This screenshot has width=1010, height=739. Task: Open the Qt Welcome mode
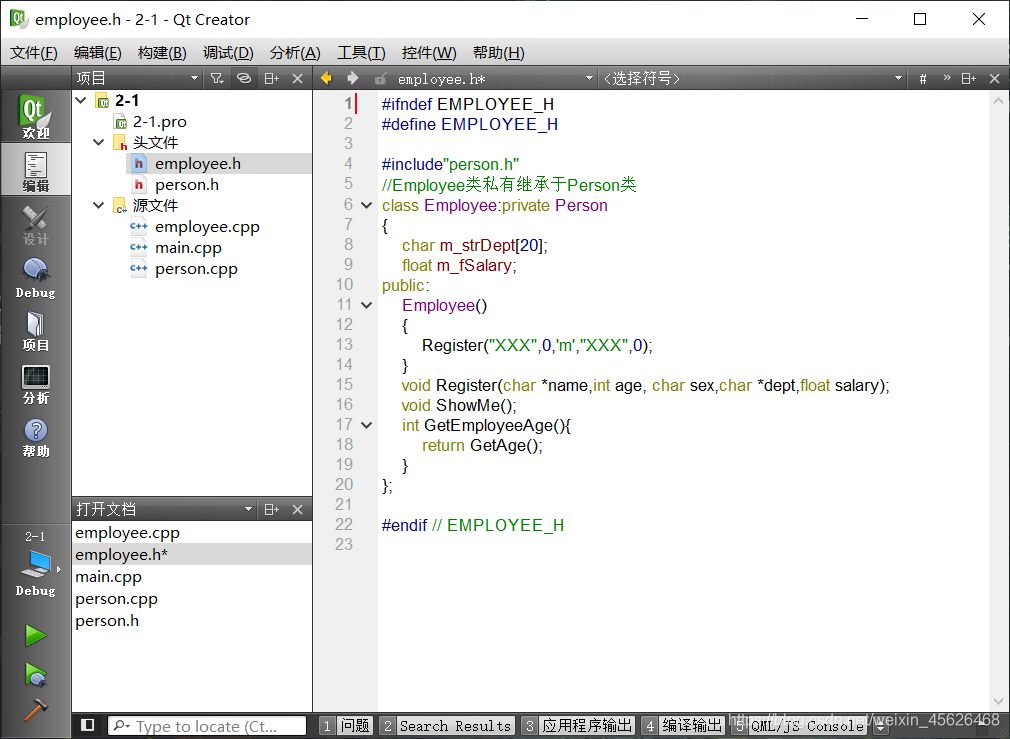(35, 116)
